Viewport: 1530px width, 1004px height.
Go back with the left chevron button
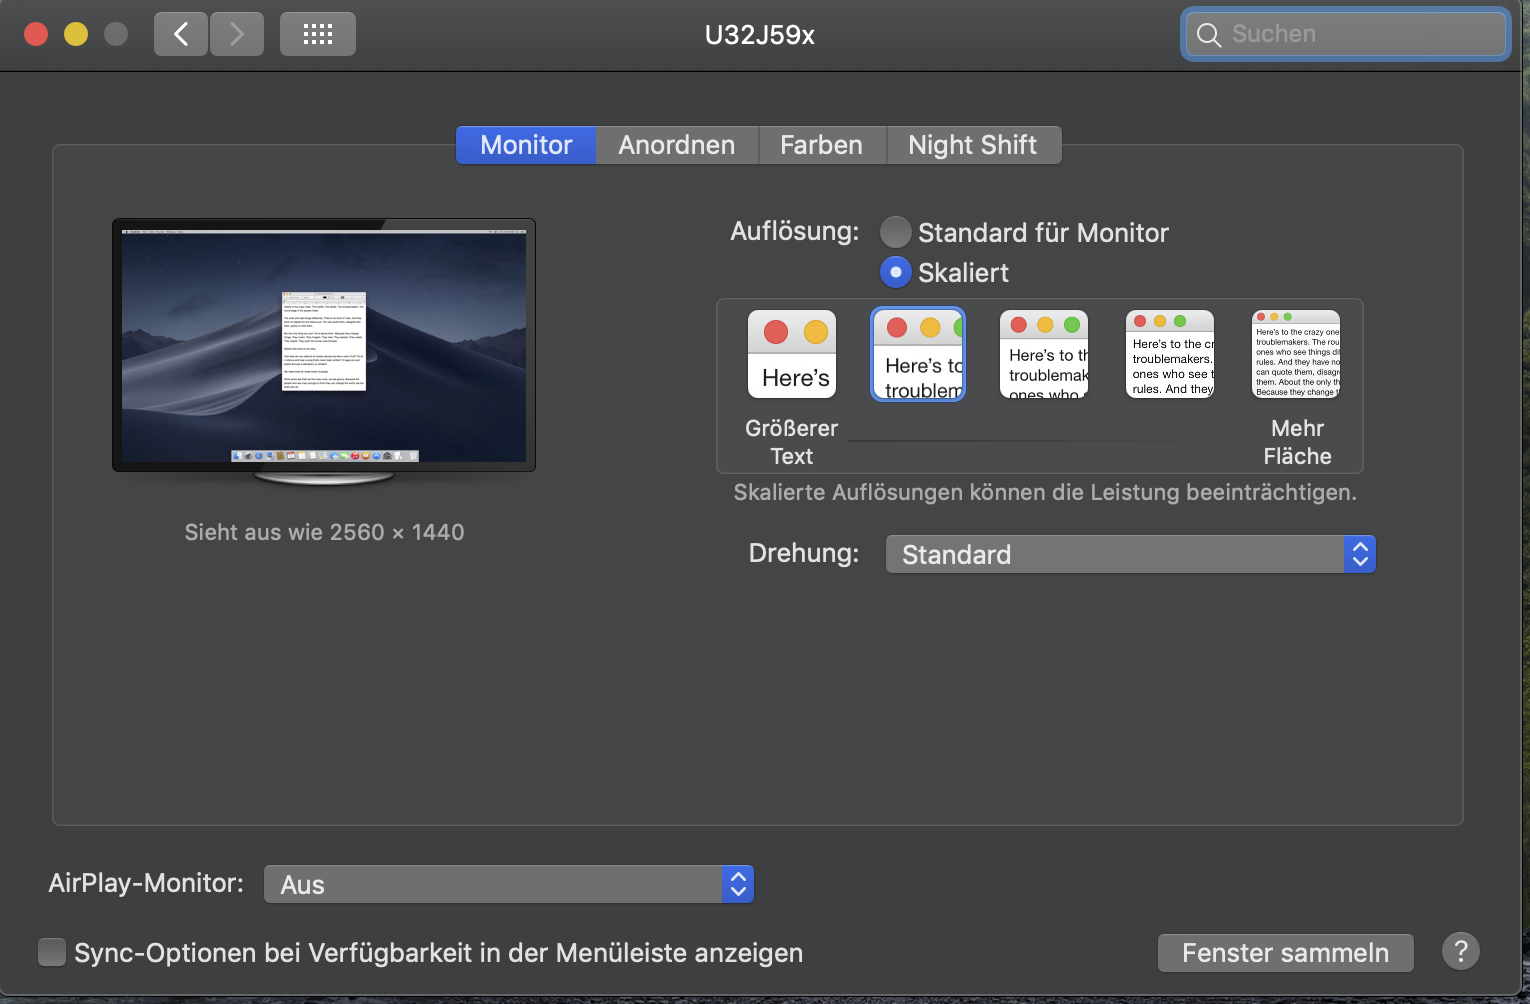(181, 34)
